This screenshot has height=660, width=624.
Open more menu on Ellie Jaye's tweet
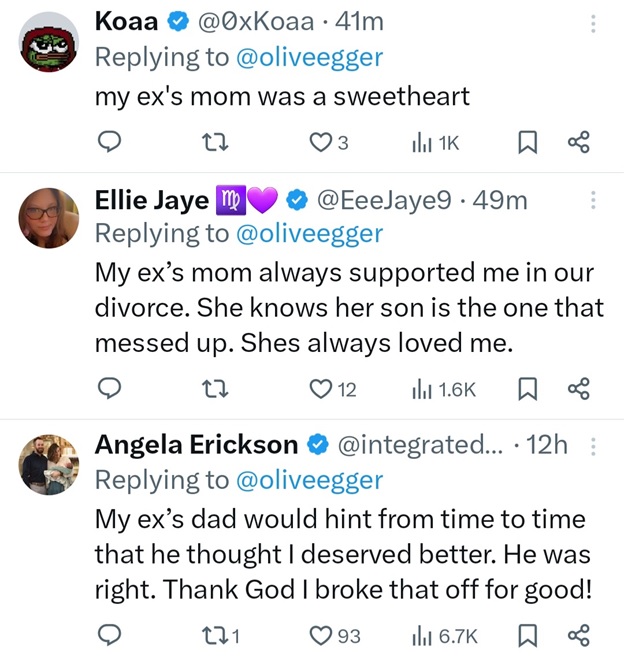click(594, 200)
